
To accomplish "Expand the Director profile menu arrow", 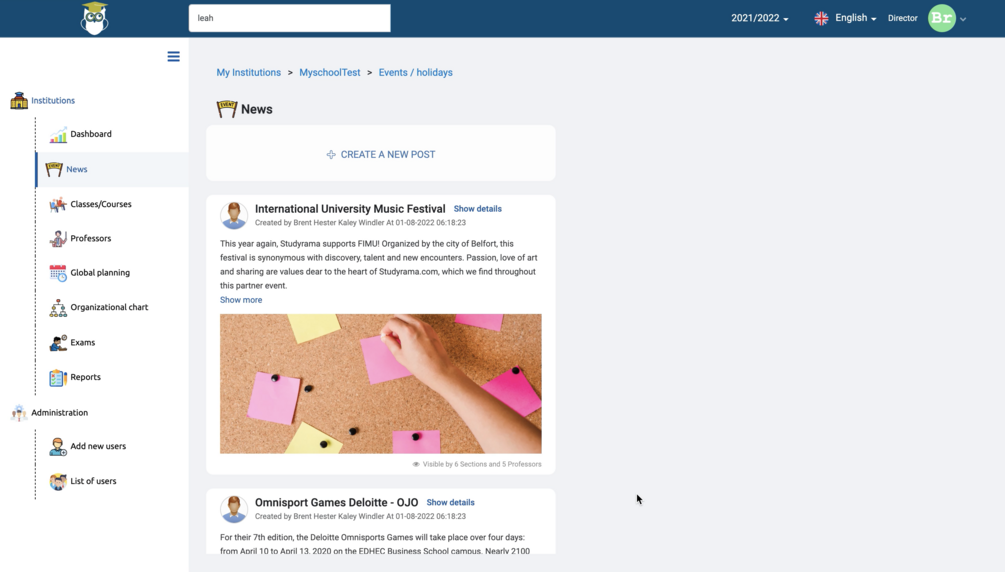I will [963, 19].
